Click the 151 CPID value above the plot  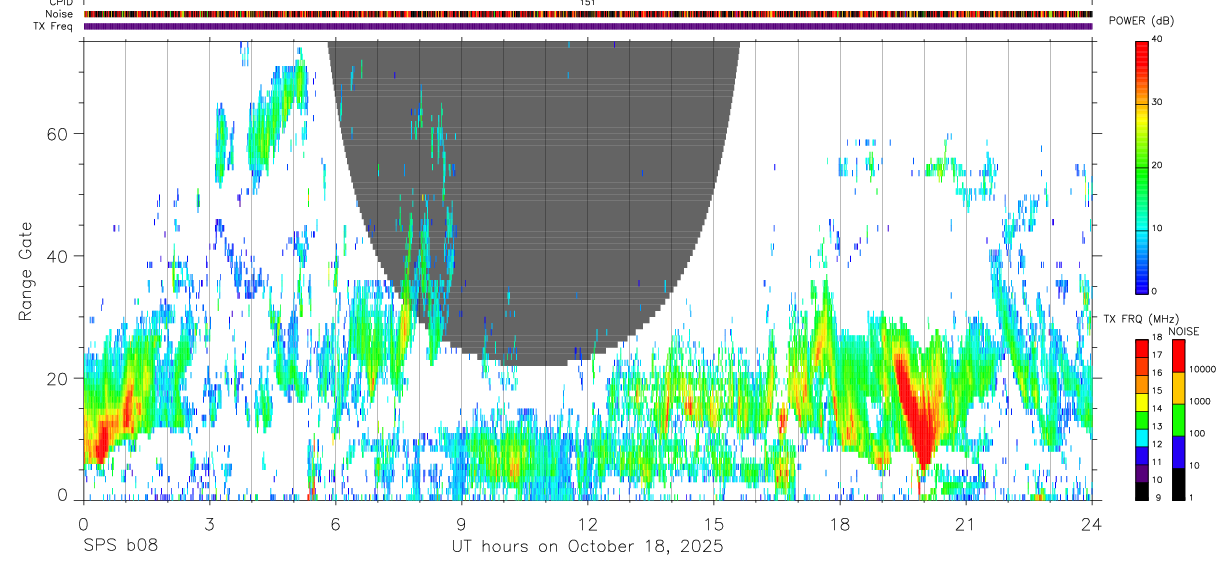tap(588, 3)
